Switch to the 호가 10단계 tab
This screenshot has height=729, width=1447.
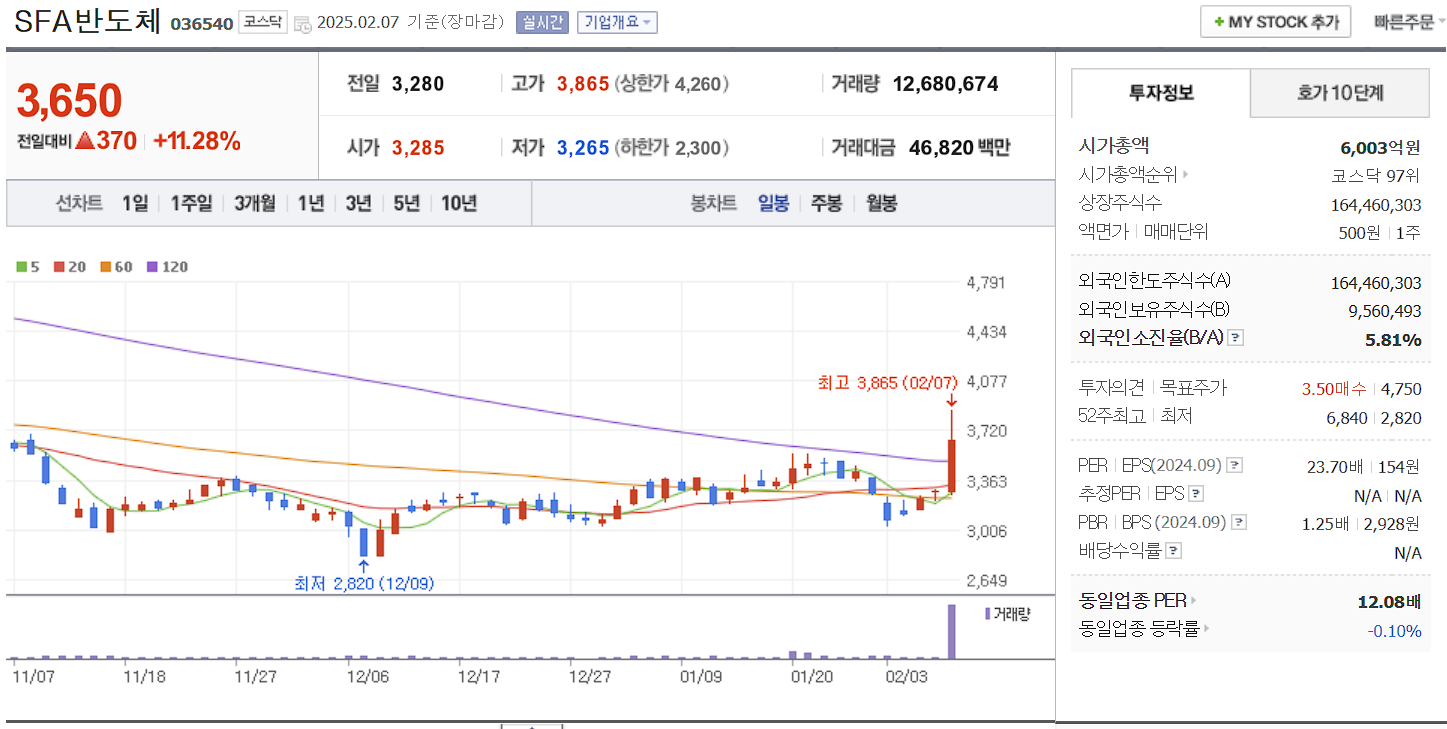click(1339, 92)
